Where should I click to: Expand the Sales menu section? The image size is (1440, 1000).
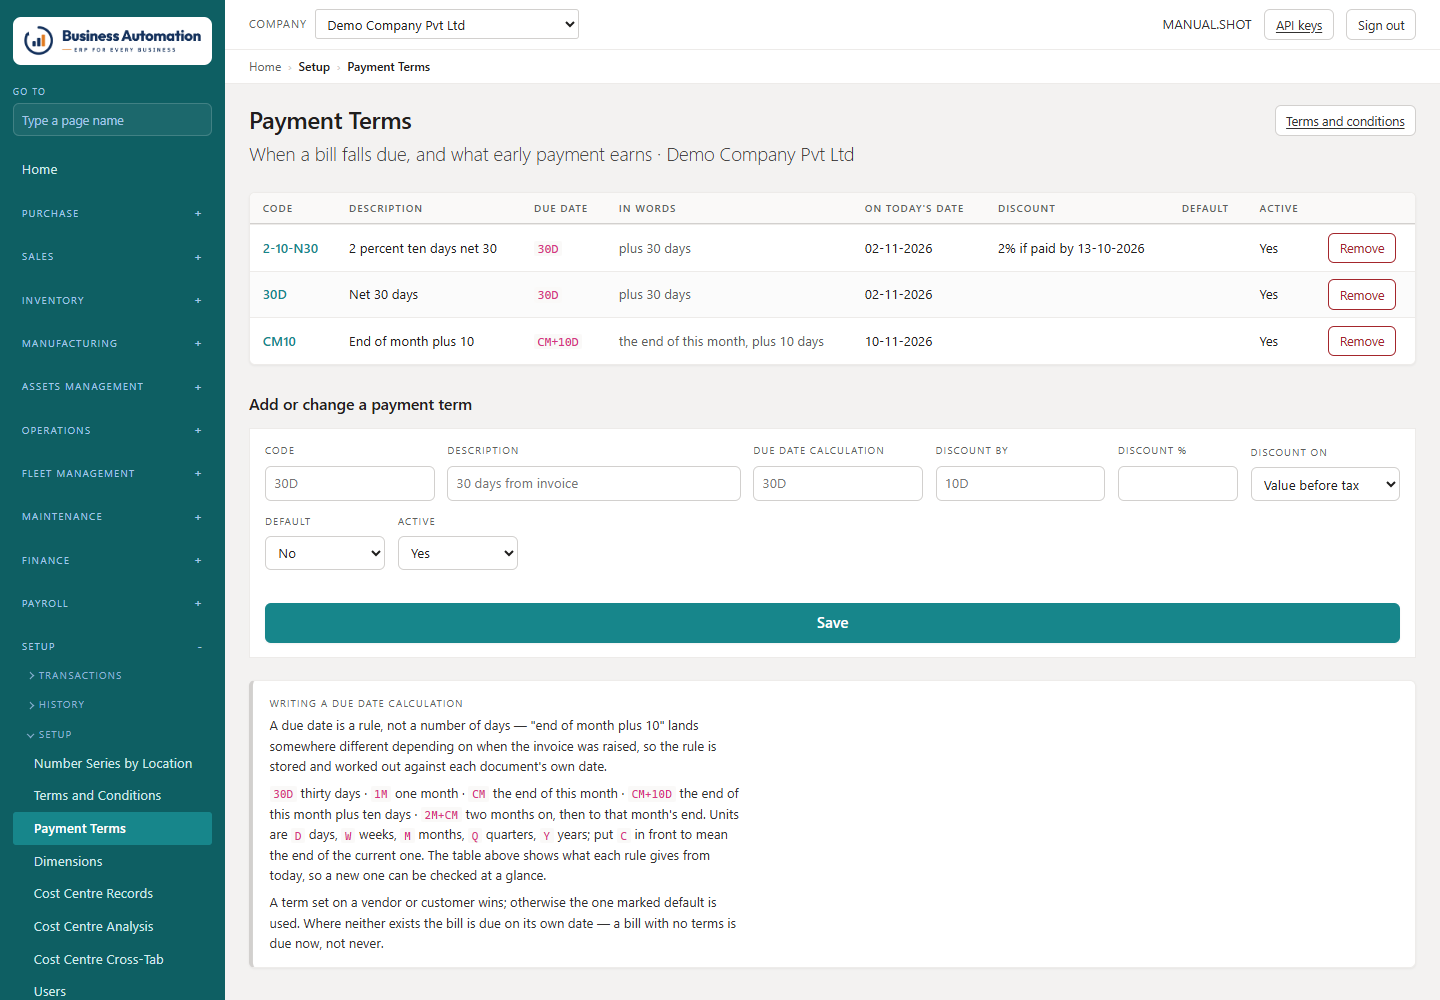coord(112,257)
